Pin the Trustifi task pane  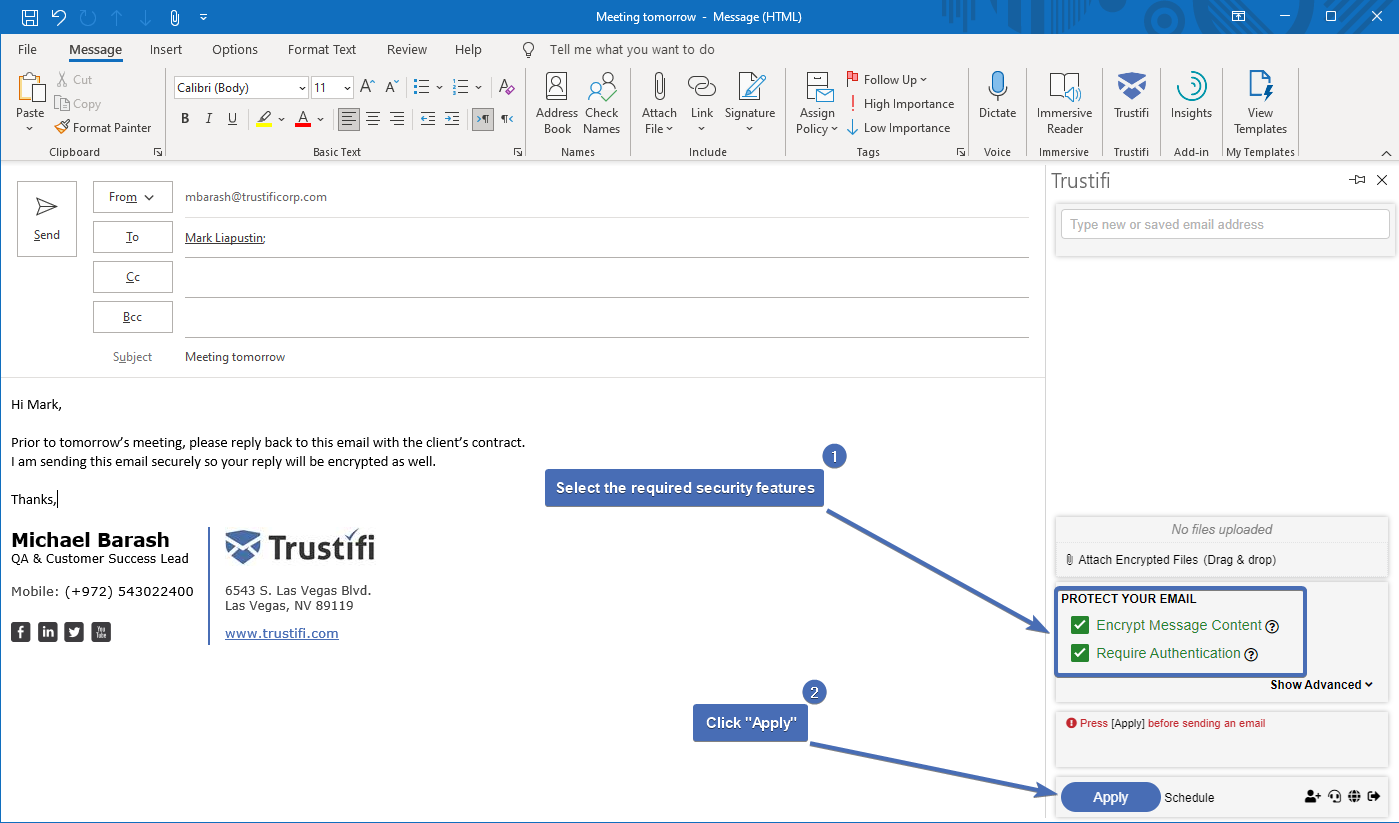click(1357, 180)
